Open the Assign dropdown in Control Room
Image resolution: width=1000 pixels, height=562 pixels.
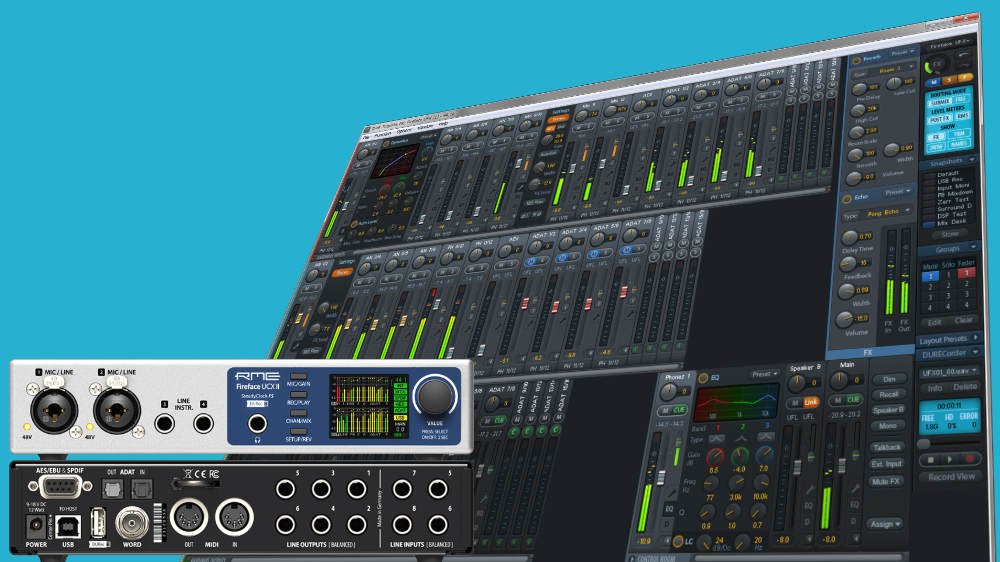click(885, 524)
